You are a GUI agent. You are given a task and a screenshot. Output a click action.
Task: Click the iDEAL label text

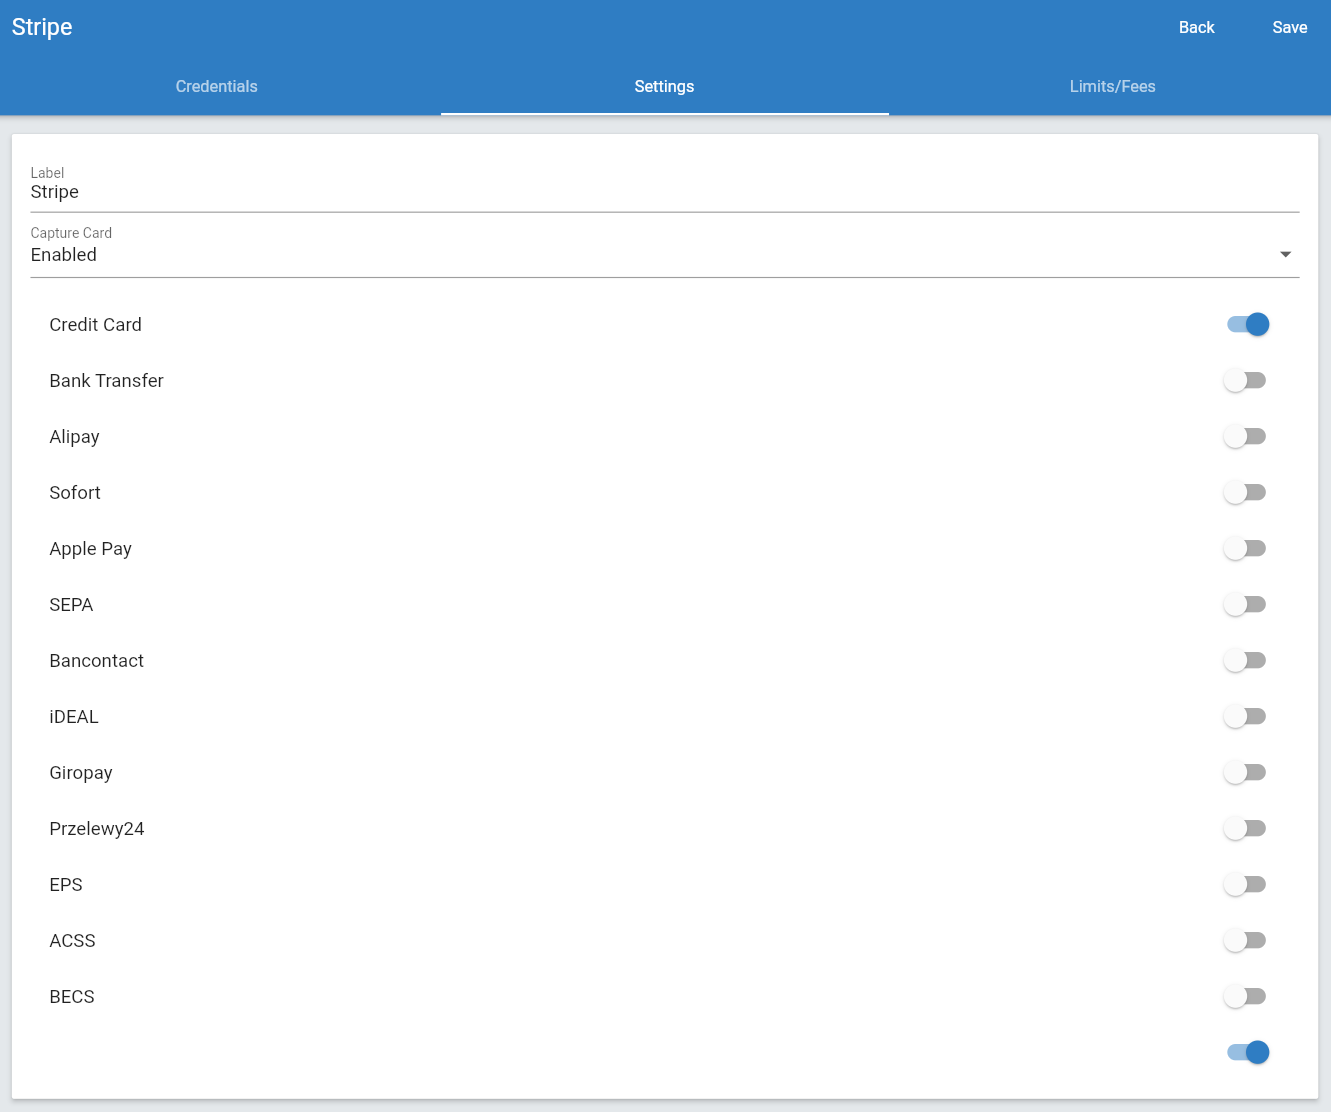[x=74, y=717]
